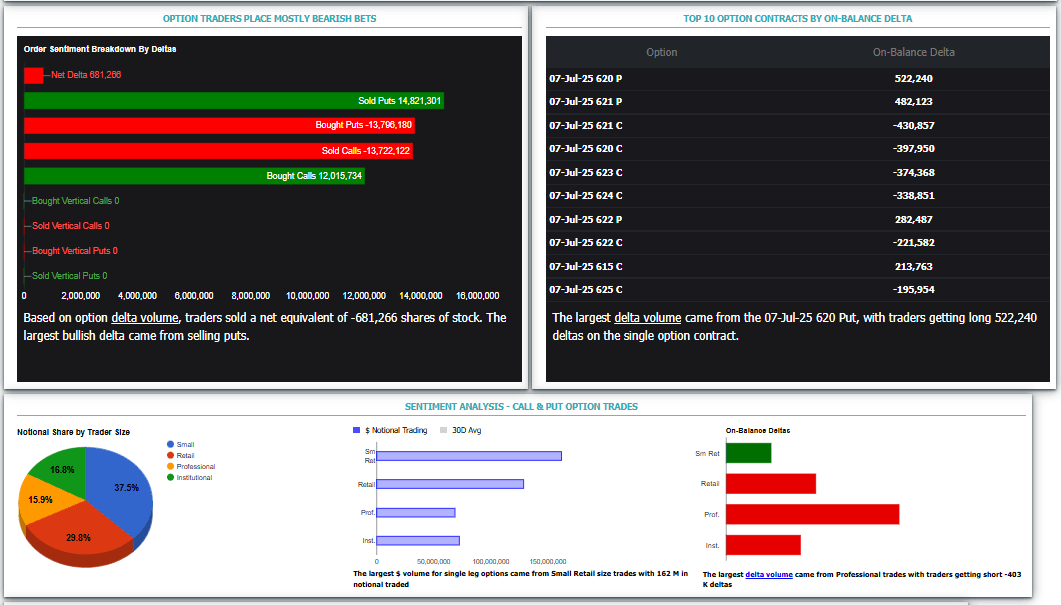Select the 07-Jul-25 621 P row

click(797, 102)
